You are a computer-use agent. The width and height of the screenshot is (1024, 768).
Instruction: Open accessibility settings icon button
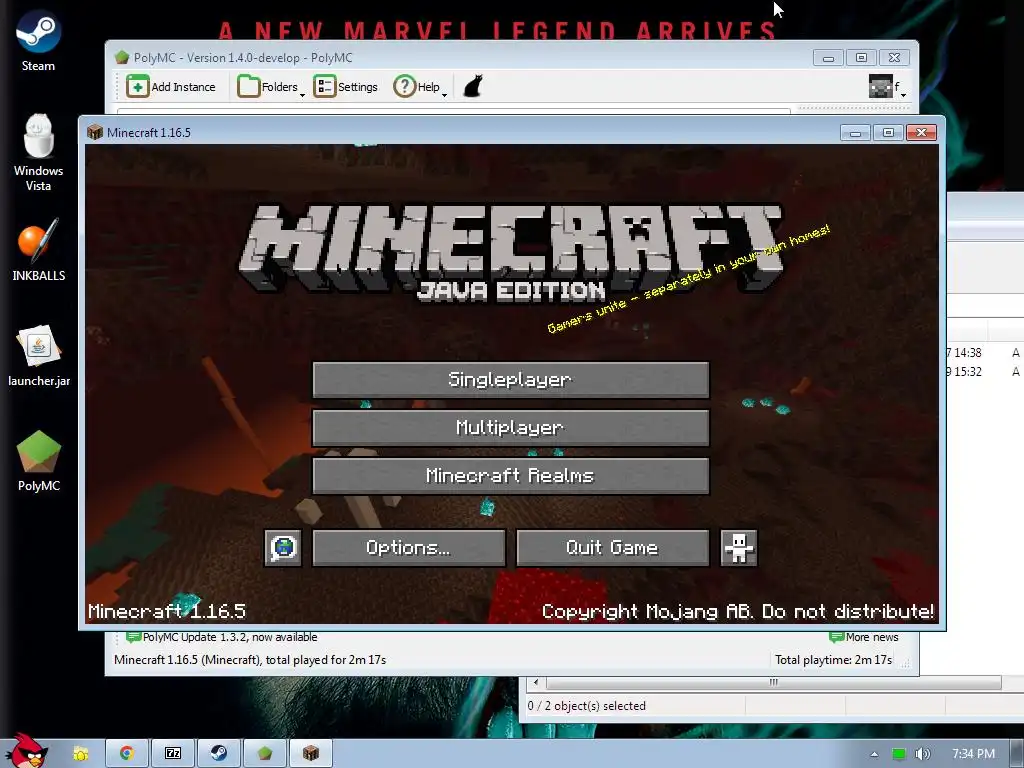(739, 547)
